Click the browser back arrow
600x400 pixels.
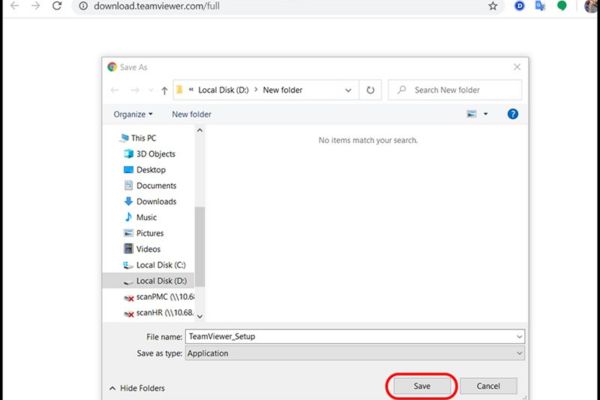pyautogui.click(x=15, y=6)
